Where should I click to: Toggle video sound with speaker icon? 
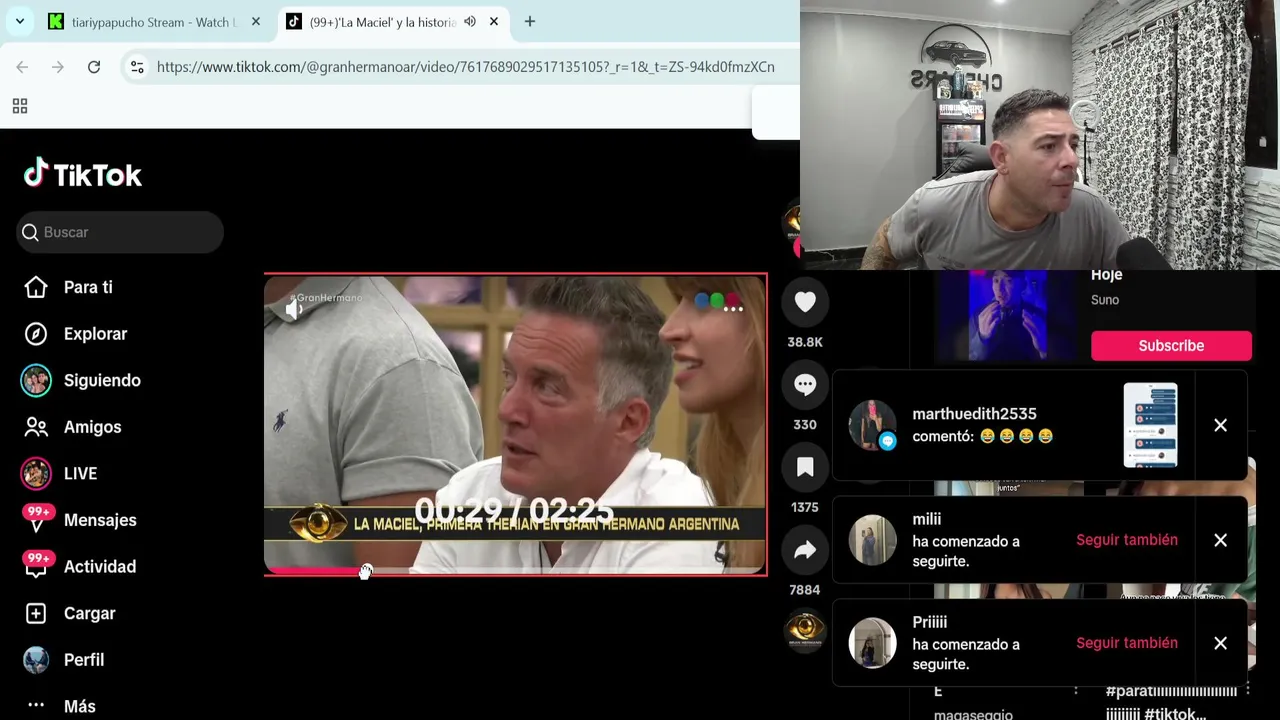click(x=294, y=310)
